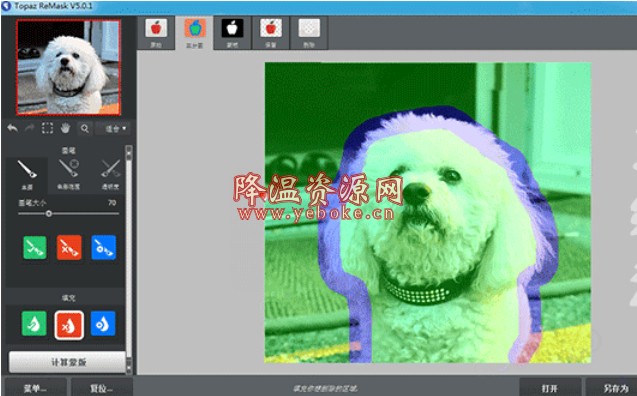Viewport: 637px width, 396px height.
Task: Switch to the tri-map colored apple tab
Action: (x=195, y=33)
